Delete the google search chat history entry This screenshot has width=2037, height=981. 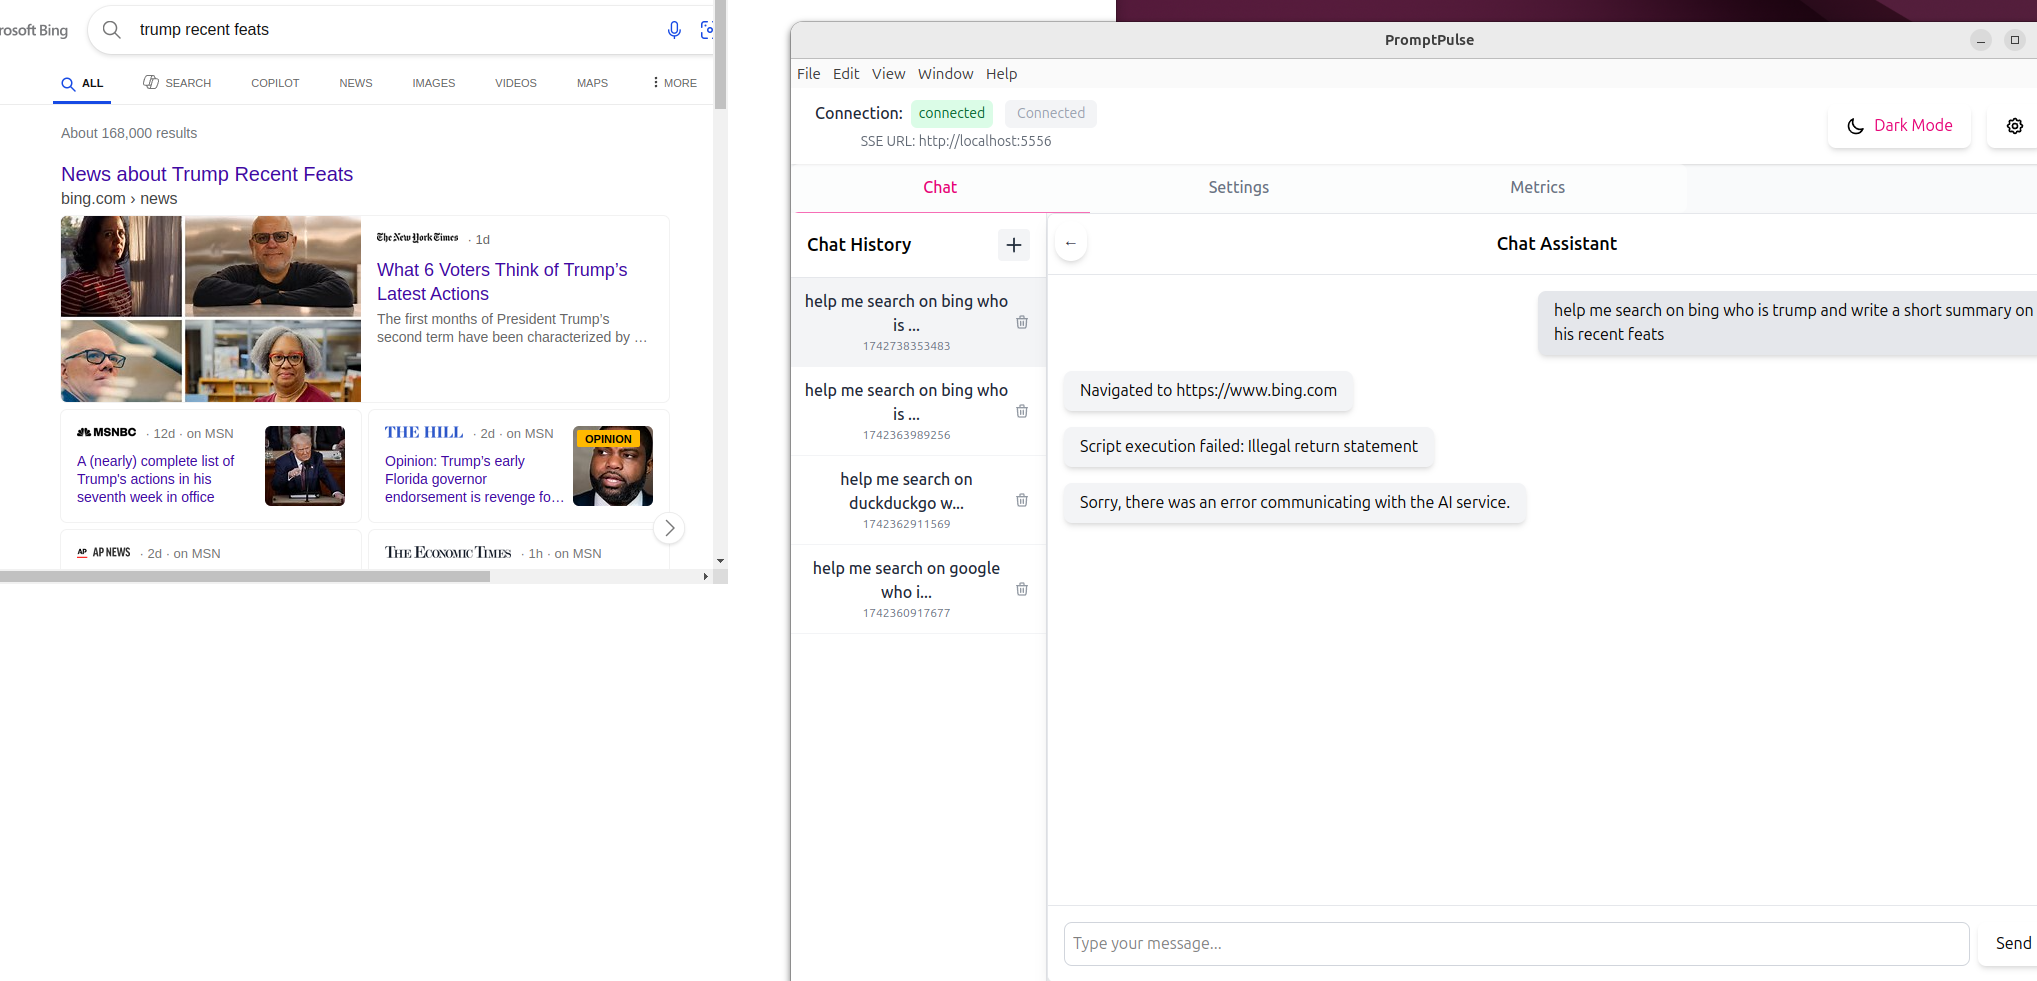point(1022,589)
